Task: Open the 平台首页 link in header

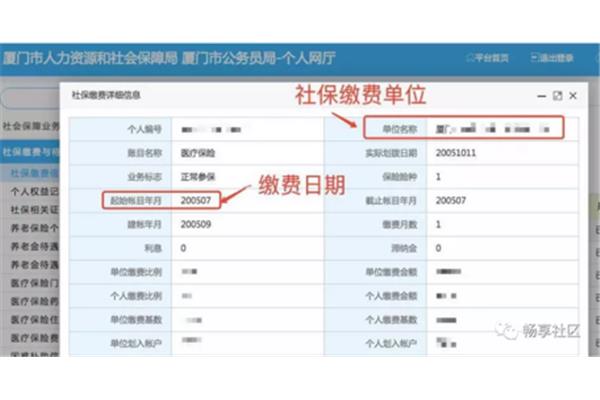Action: (488, 58)
